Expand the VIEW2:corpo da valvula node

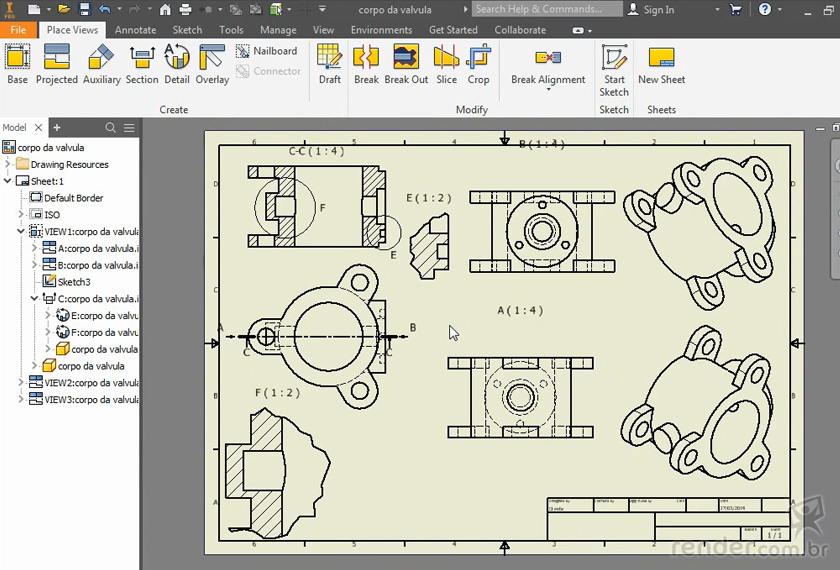point(21,383)
